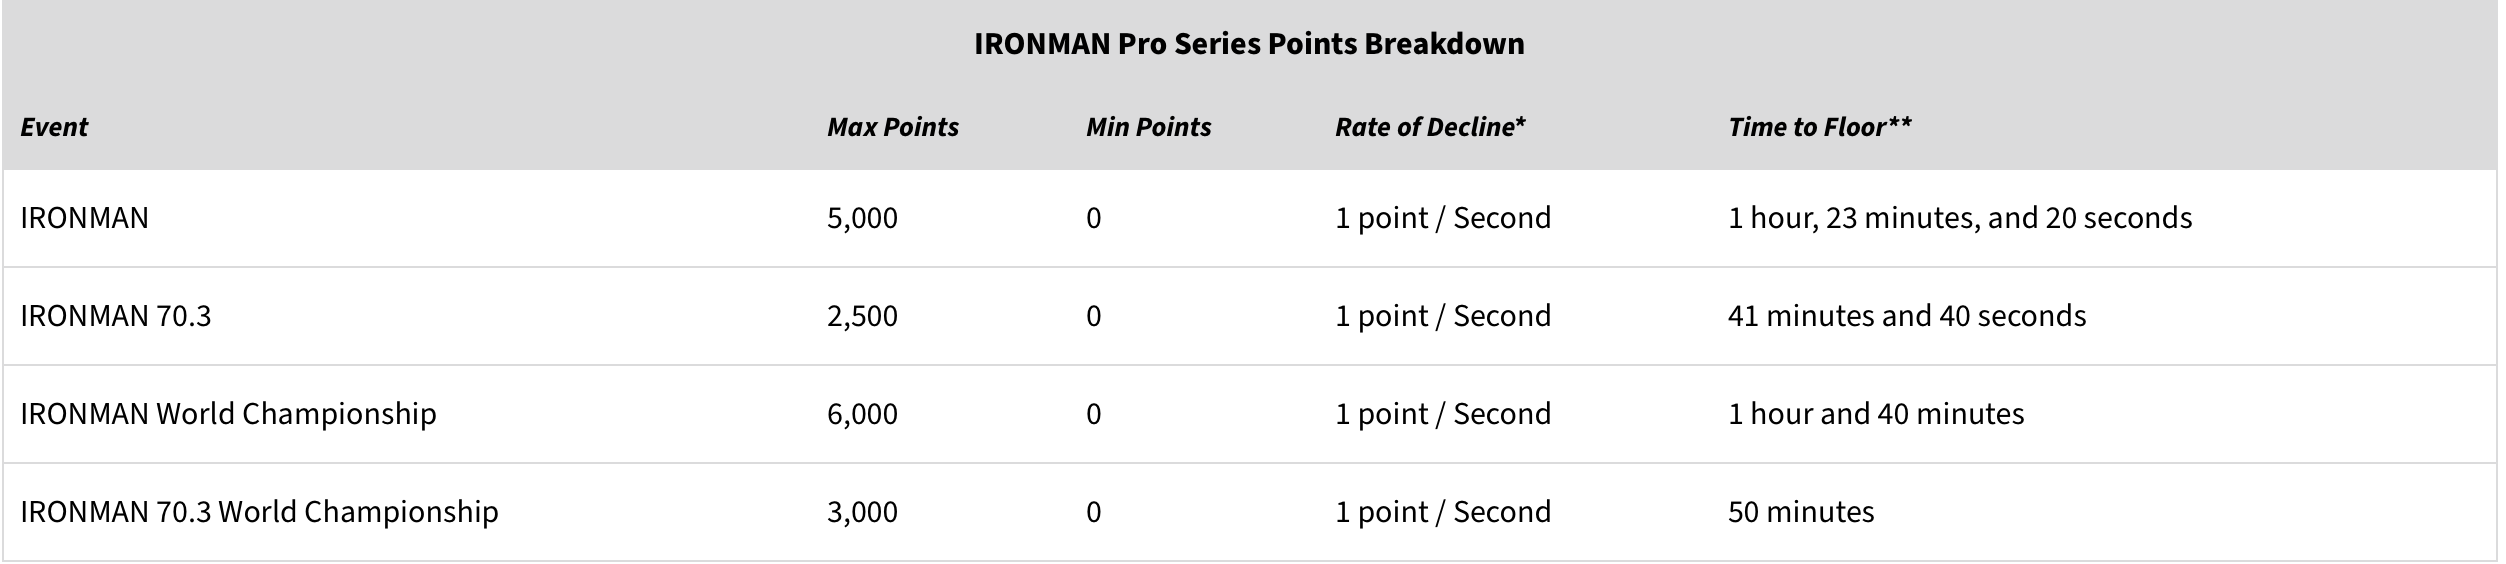Click the 2,500 max points value
The image size is (2506, 564).
point(862,316)
